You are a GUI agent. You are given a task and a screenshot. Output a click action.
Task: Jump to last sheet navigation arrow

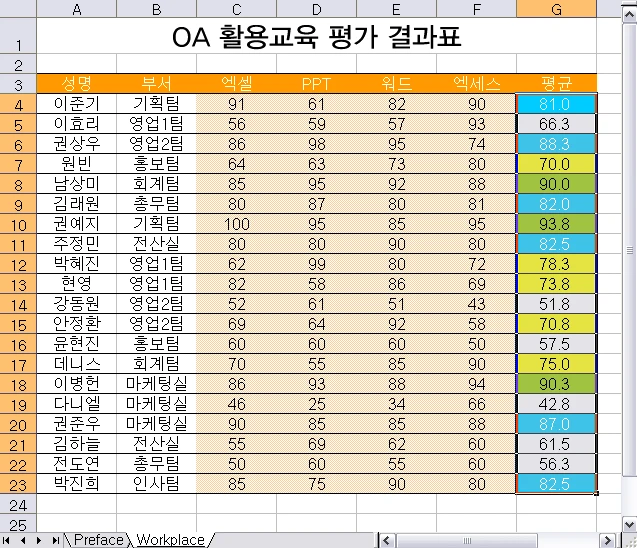coord(56,540)
